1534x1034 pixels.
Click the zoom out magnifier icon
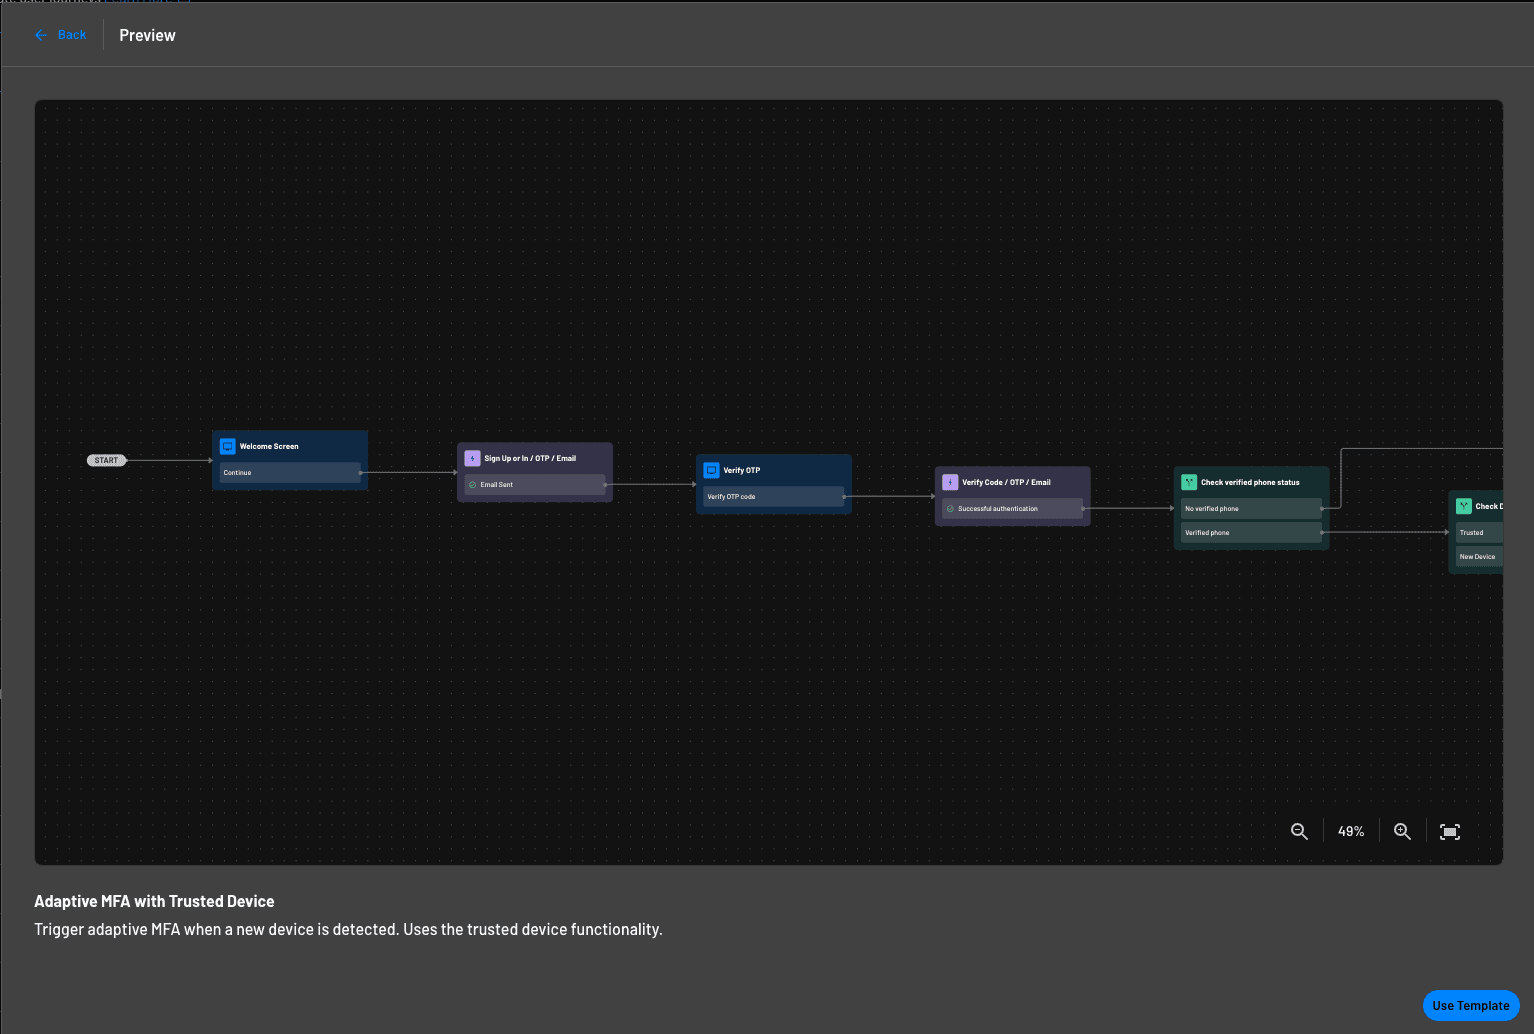pos(1298,831)
